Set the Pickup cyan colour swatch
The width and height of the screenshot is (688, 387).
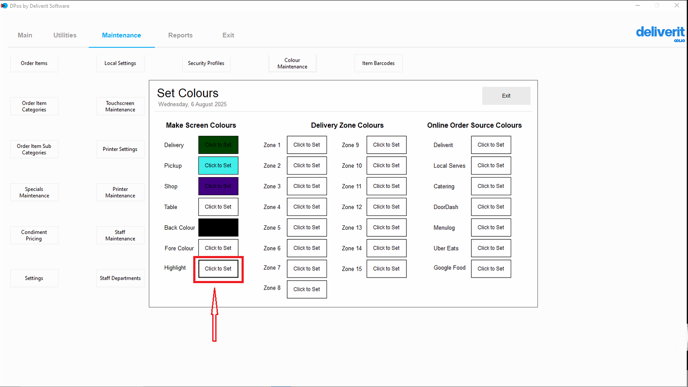[218, 165]
